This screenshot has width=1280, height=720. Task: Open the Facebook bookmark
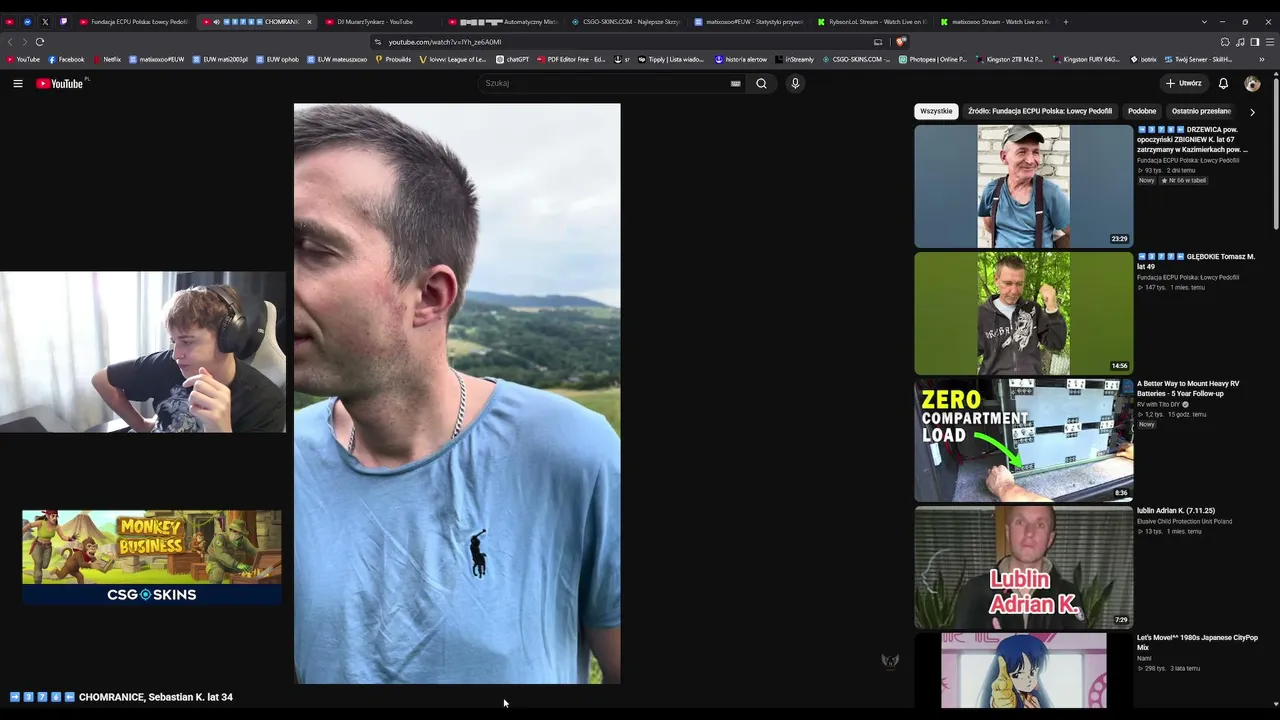(x=67, y=60)
